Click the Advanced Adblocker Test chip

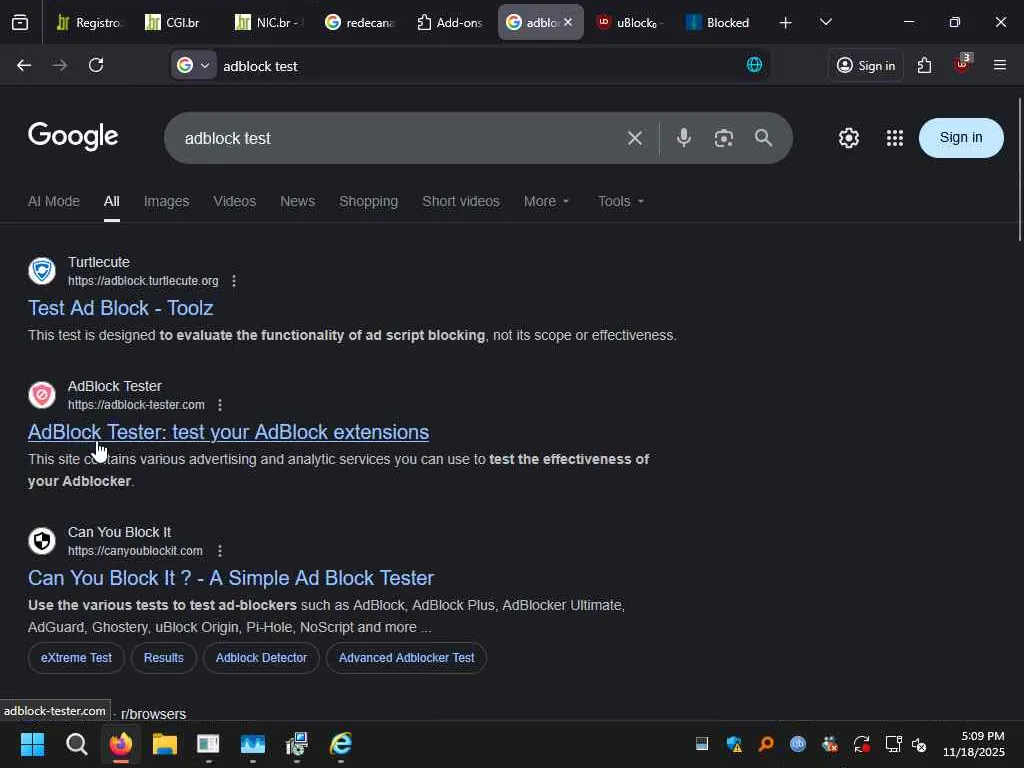pos(406,658)
